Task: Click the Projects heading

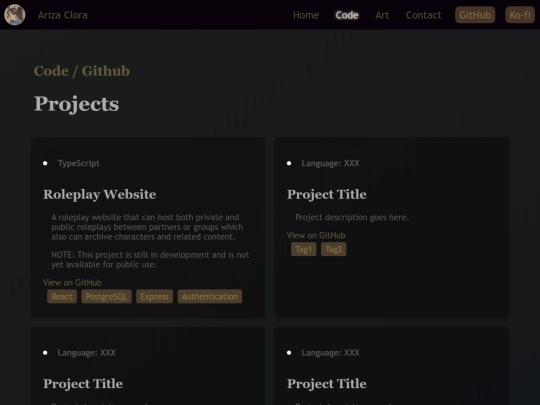Action: (x=76, y=104)
